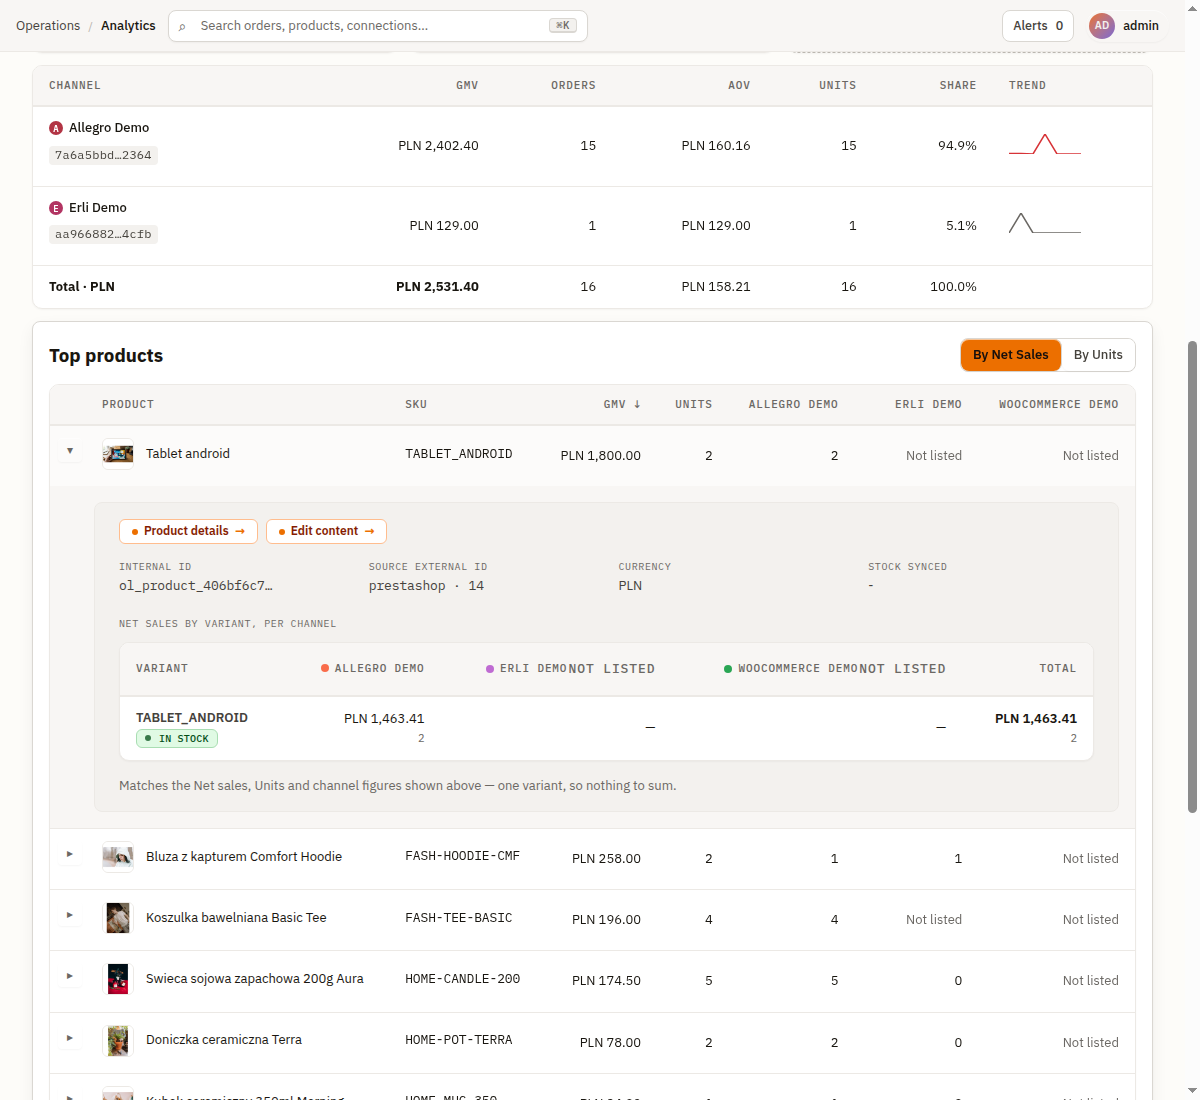Screen dimensions: 1200x1100
Task: Click the TABLET_ANDROID SKU cell
Action: tap(459, 454)
